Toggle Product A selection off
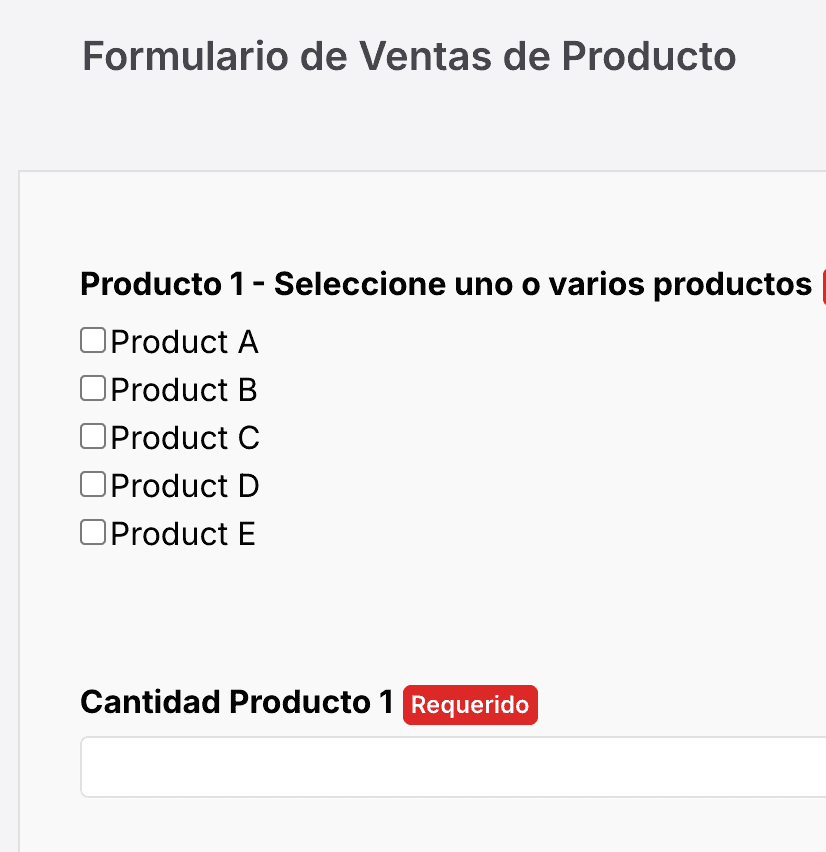Viewport: 826px width, 852px height. click(92, 340)
